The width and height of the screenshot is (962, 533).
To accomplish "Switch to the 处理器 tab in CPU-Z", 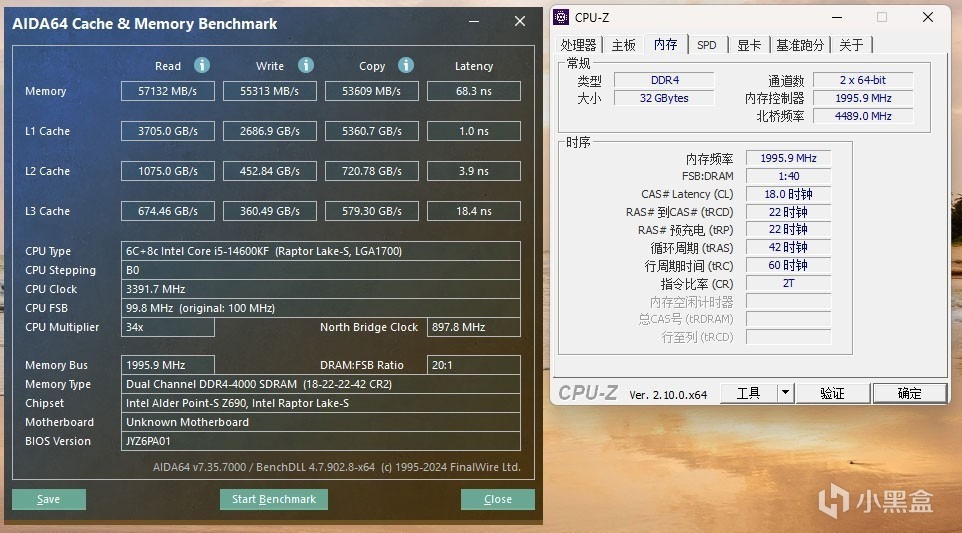I will pos(578,45).
